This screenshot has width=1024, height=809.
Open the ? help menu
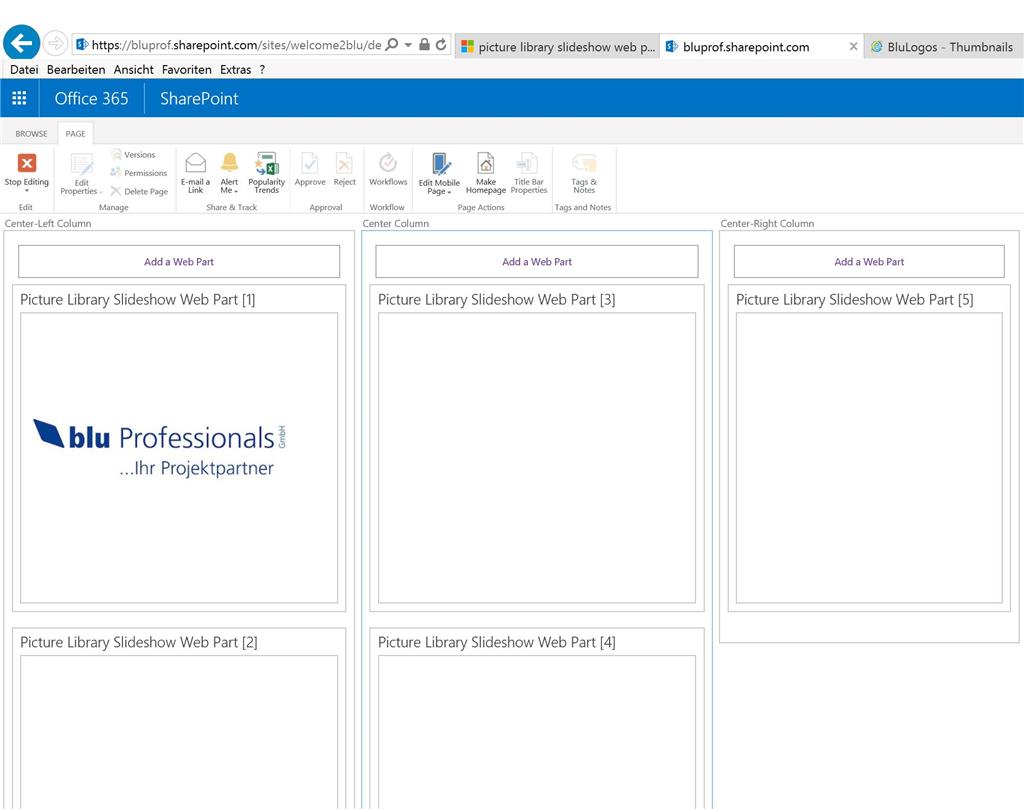(262, 69)
